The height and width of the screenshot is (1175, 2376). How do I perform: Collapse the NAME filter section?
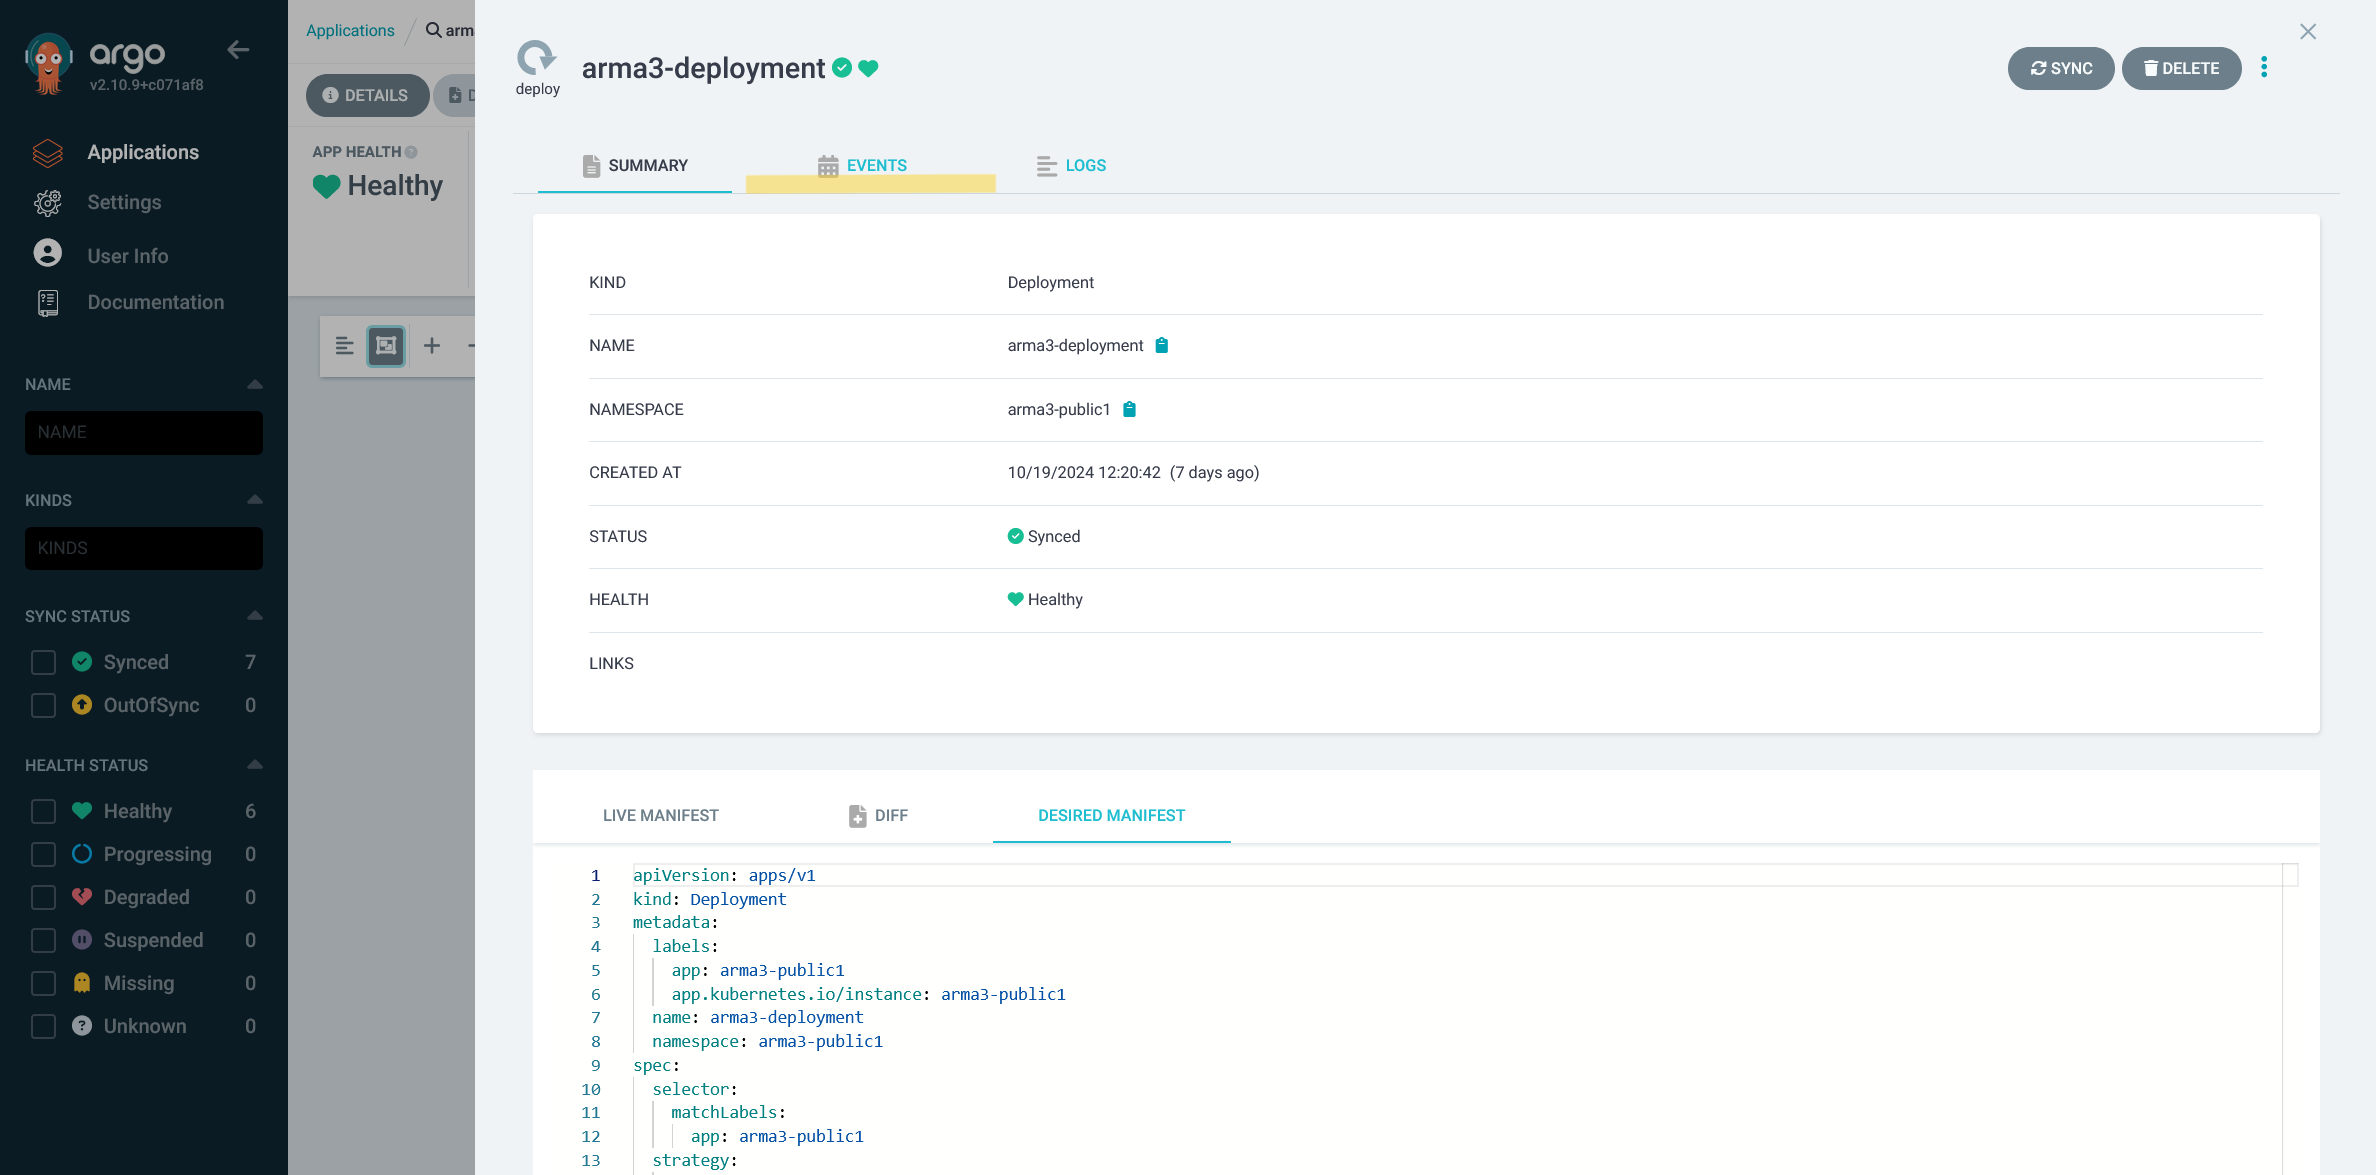254,384
